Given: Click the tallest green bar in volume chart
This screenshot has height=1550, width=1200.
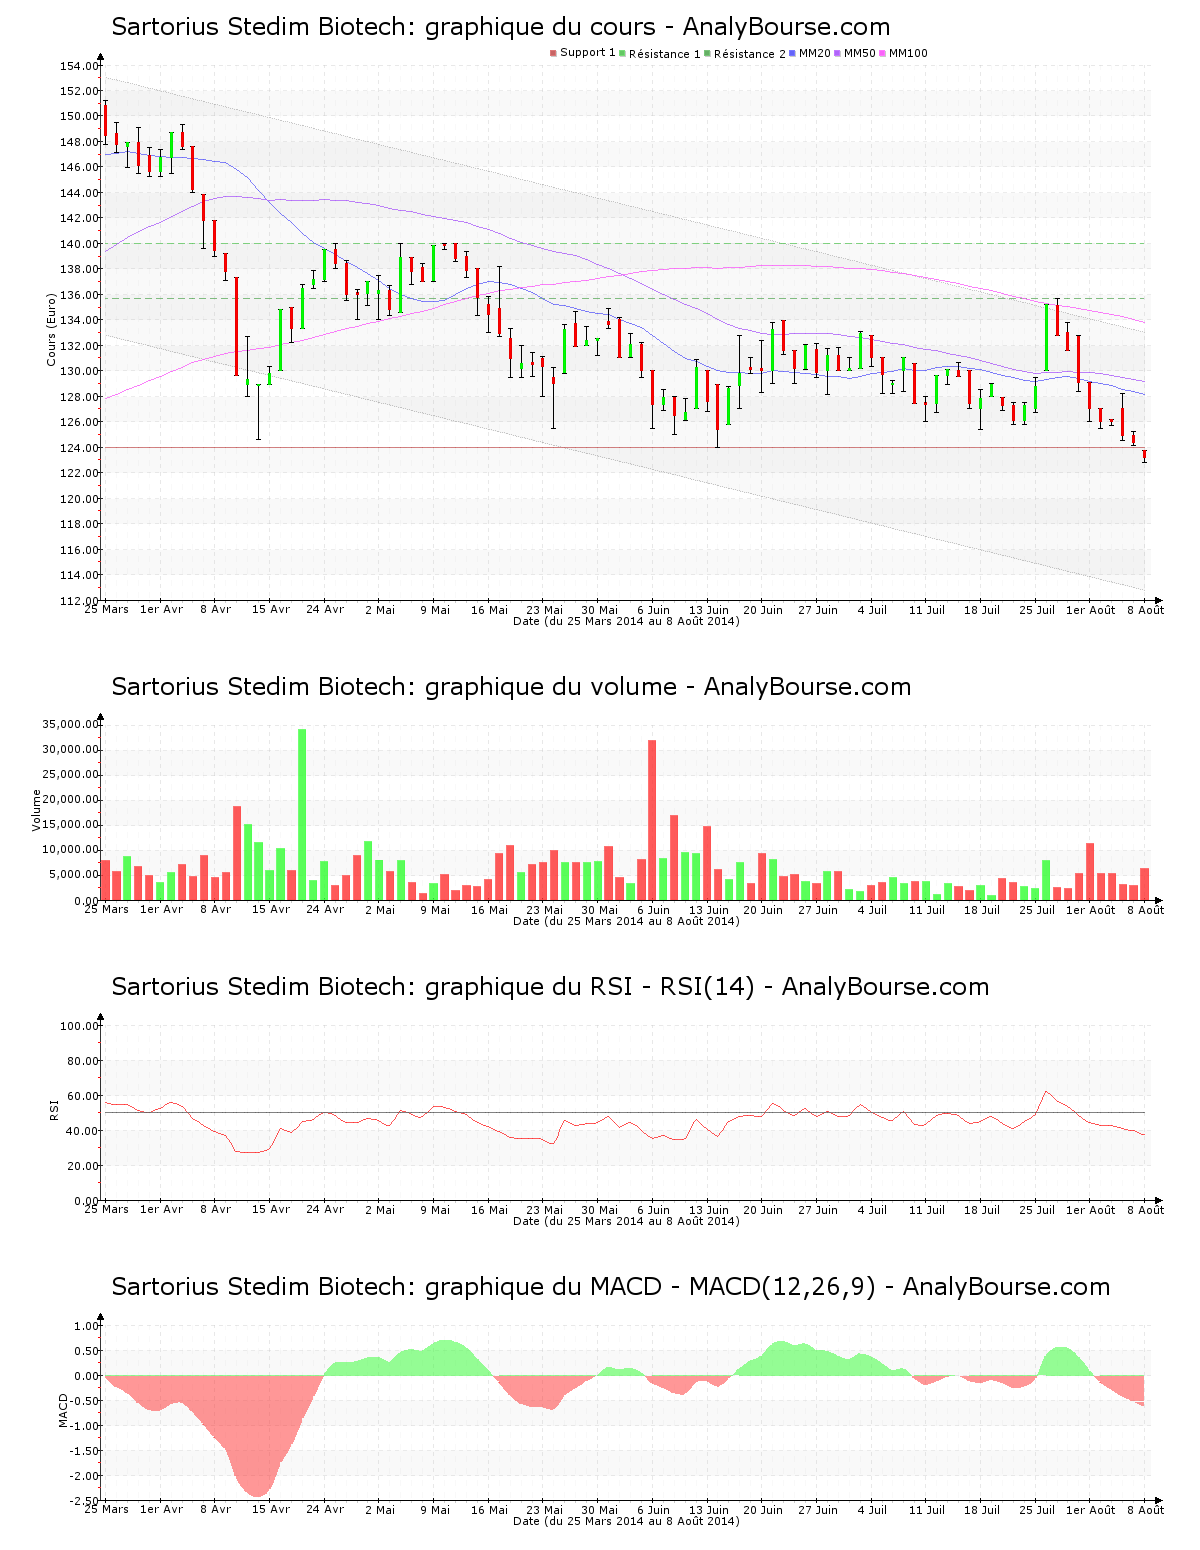Looking at the screenshot, I should [x=302, y=815].
